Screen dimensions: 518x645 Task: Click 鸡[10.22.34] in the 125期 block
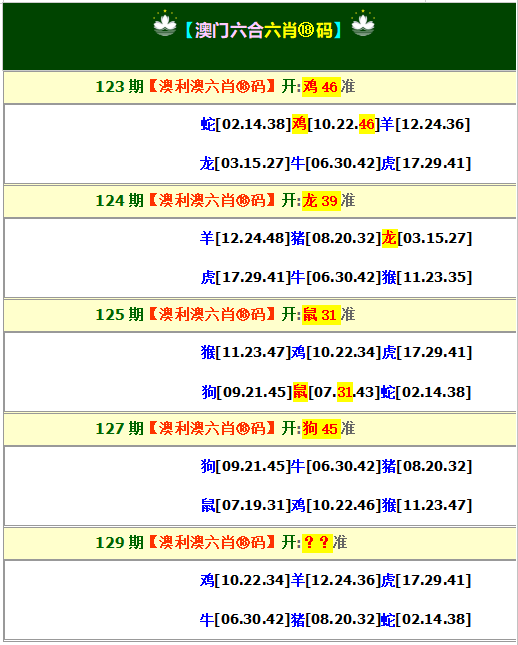pyautogui.click(x=336, y=352)
